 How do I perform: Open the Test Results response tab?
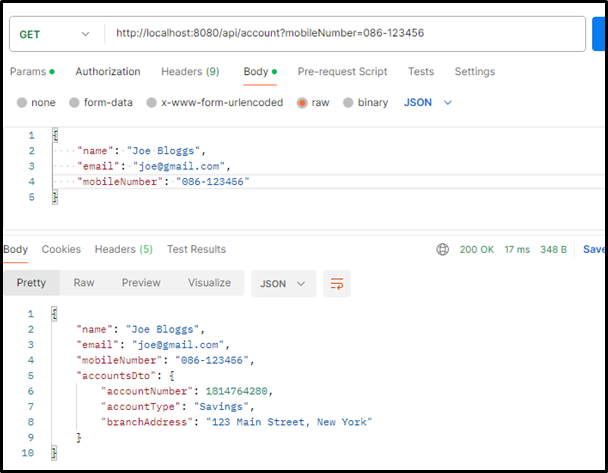(x=196, y=249)
